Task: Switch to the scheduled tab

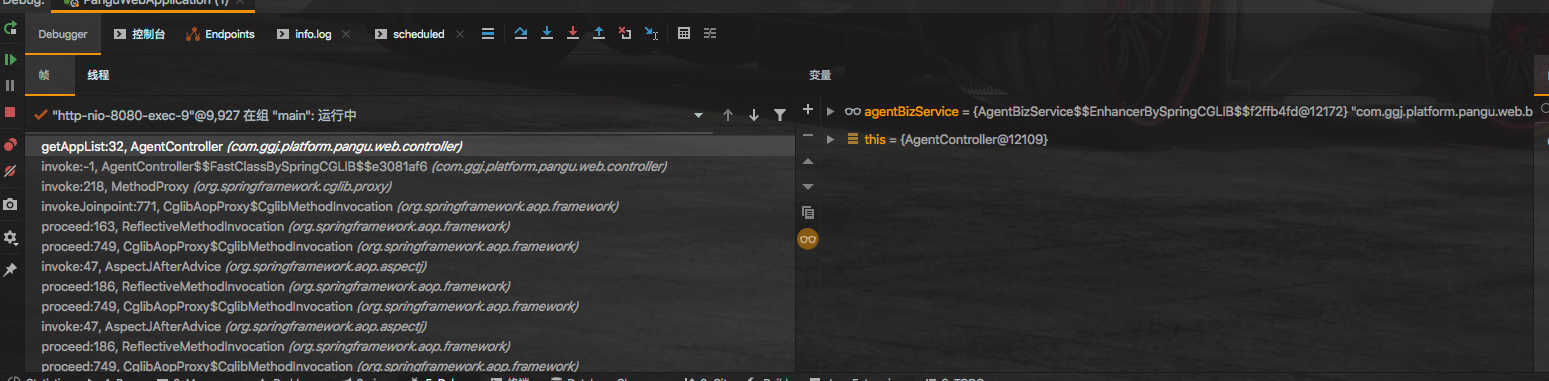Action: (409, 34)
